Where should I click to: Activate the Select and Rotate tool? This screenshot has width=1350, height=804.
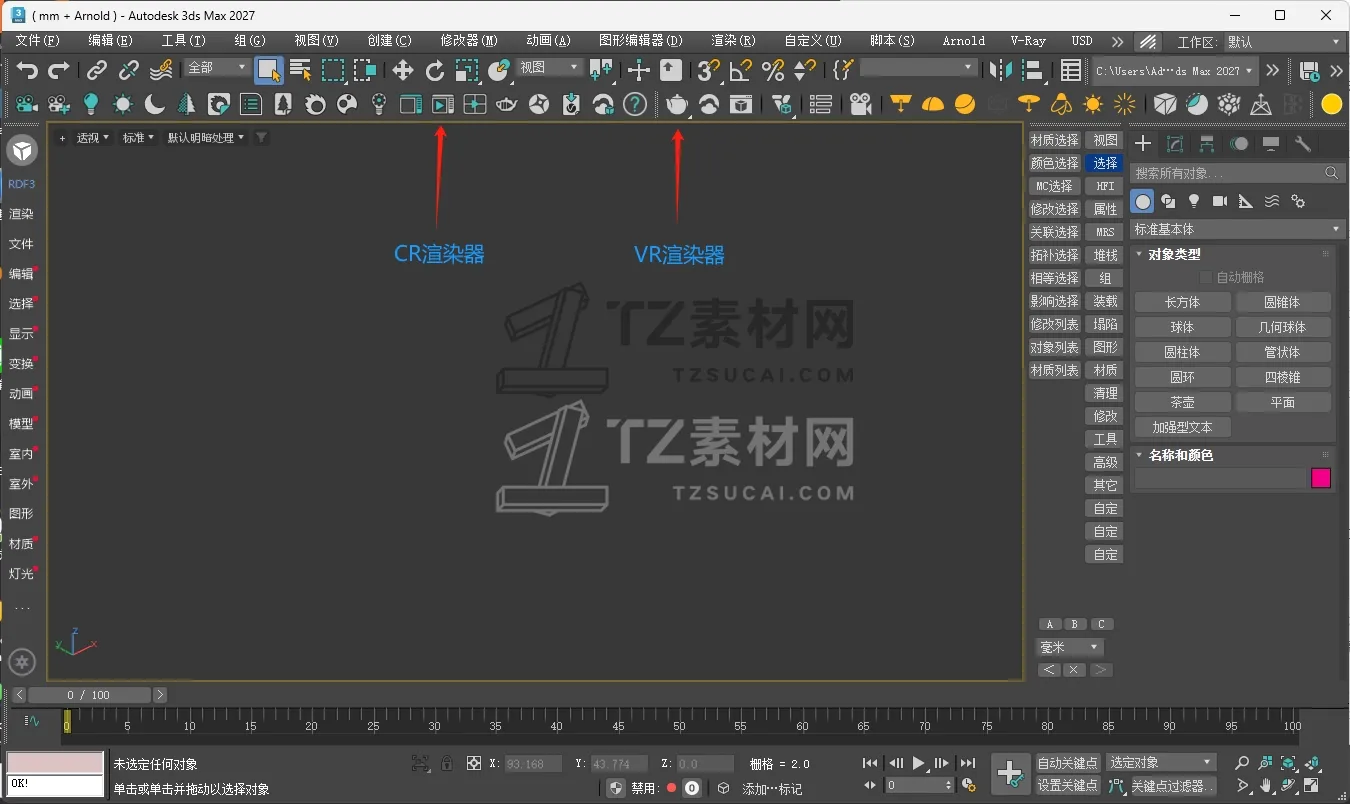click(x=434, y=69)
